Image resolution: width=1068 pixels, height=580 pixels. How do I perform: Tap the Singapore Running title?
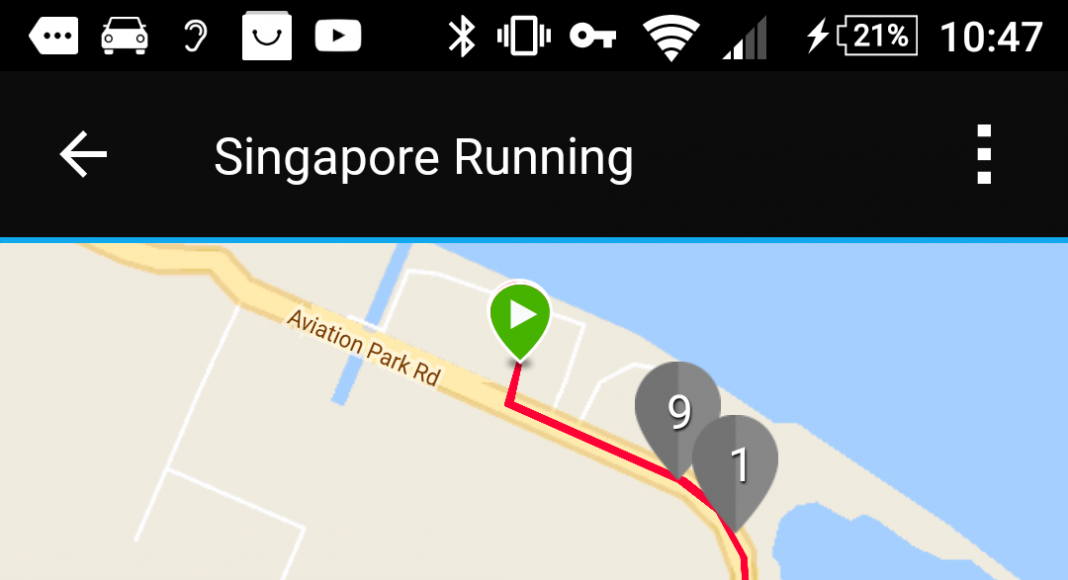424,157
